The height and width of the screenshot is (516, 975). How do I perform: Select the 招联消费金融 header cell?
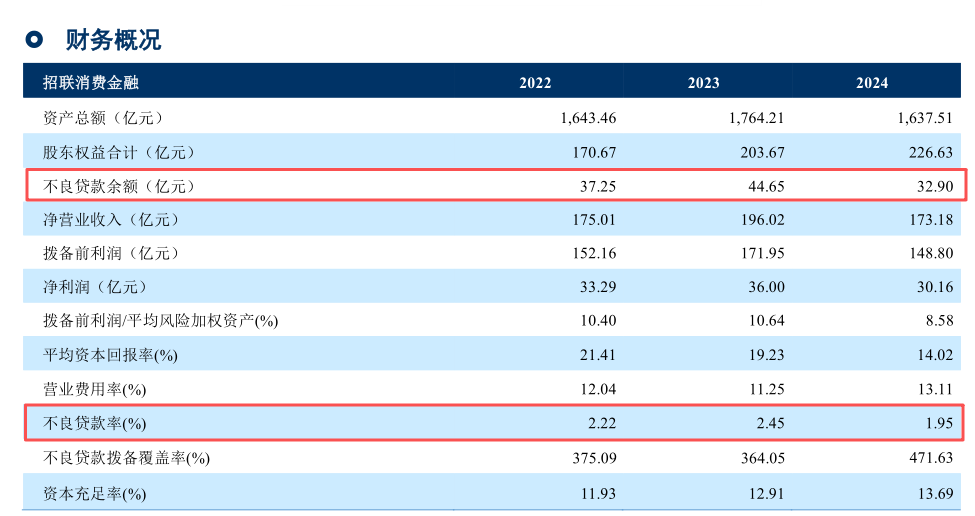[x=91, y=83]
